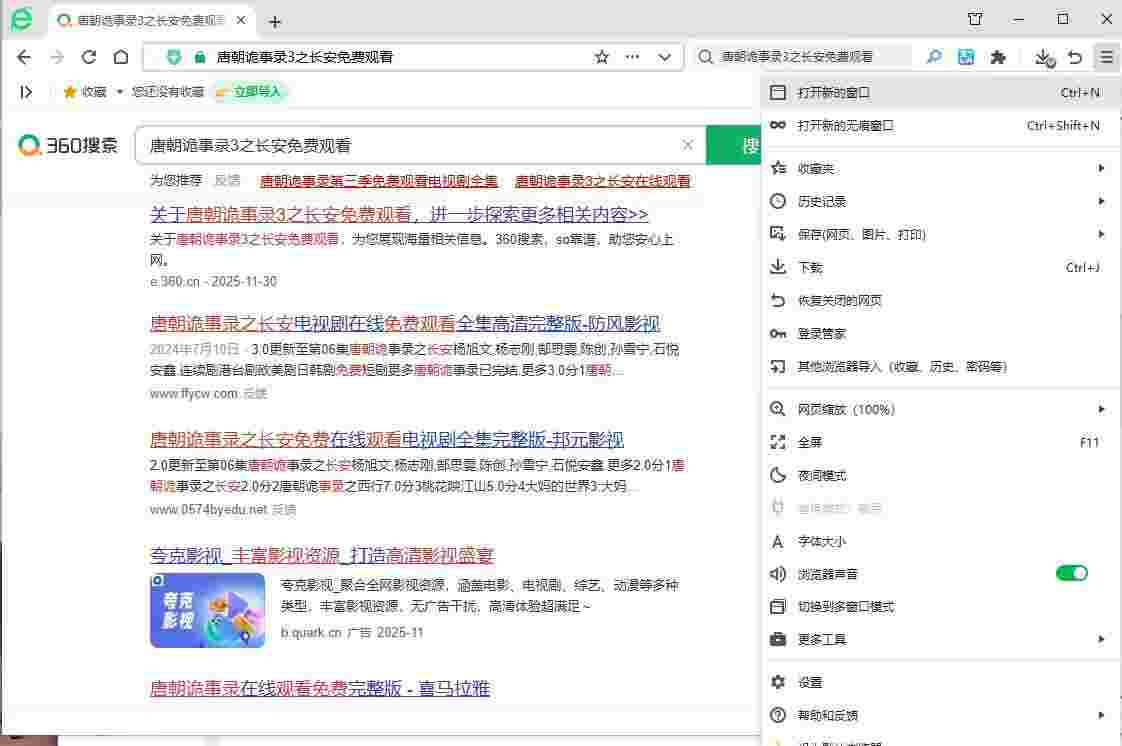1122x746 pixels.
Task: Open a new tab with the plus button
Action: point(276,21)
